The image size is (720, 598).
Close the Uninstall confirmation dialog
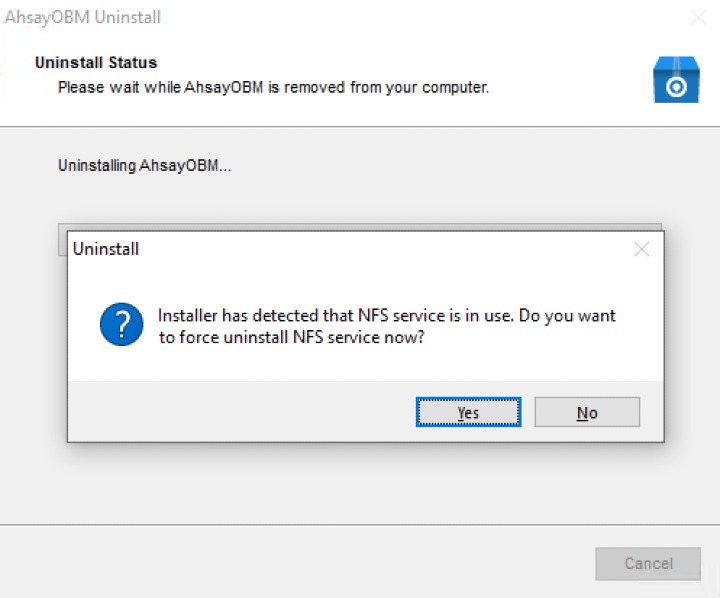pyautogui.click(x=642, y=249)
